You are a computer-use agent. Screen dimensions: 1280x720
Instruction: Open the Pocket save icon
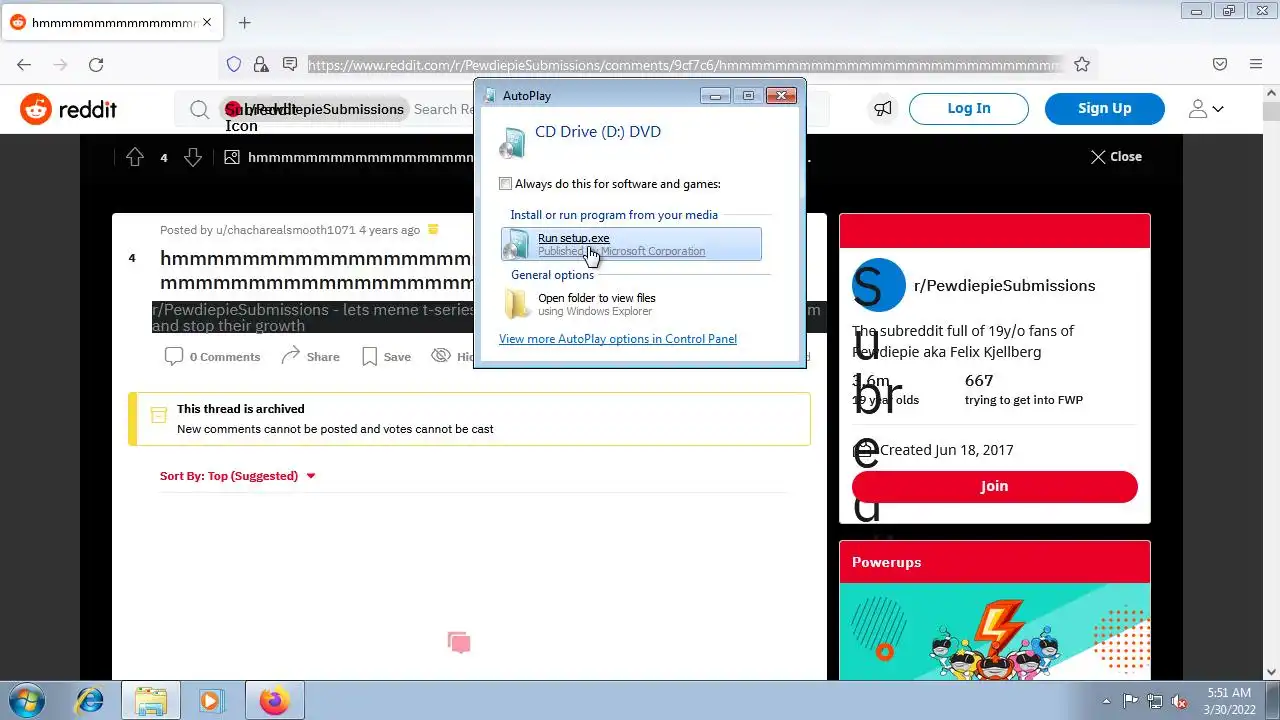coord(1220,64)
